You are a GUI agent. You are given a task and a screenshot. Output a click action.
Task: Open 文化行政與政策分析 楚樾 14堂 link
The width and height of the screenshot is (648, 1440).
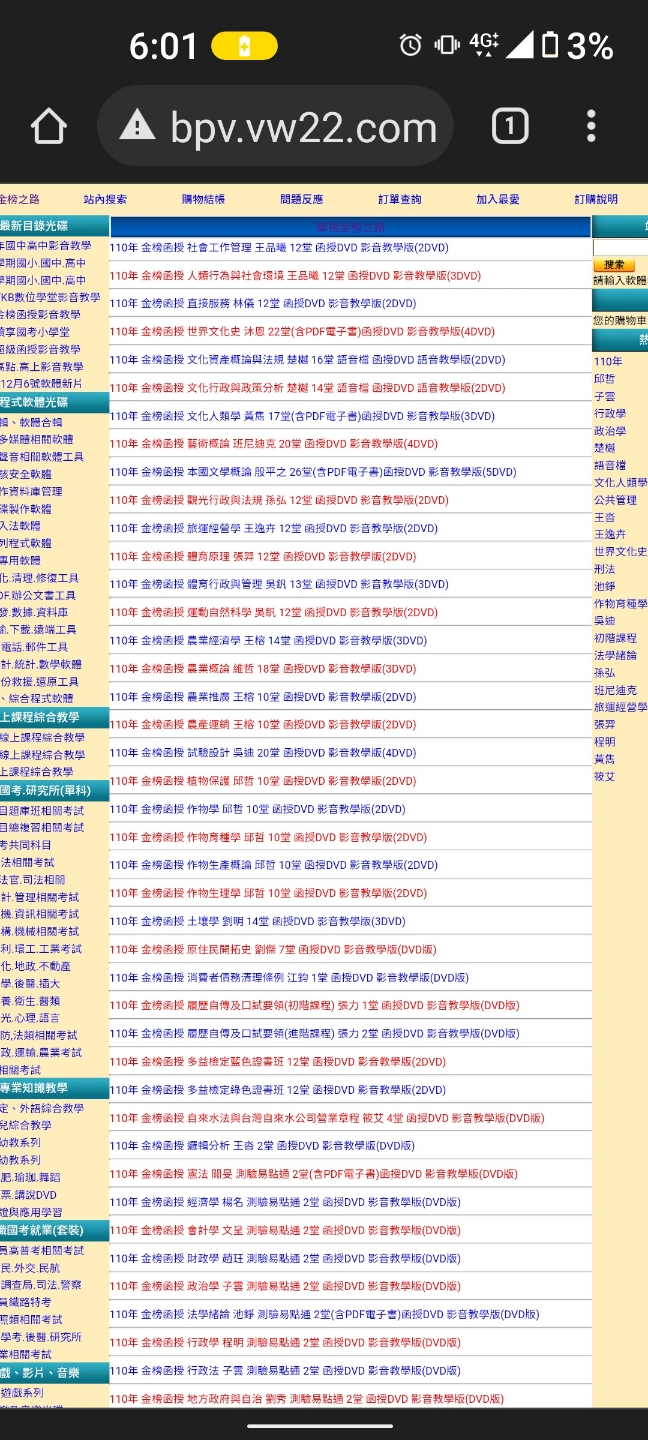click(308, 388)
